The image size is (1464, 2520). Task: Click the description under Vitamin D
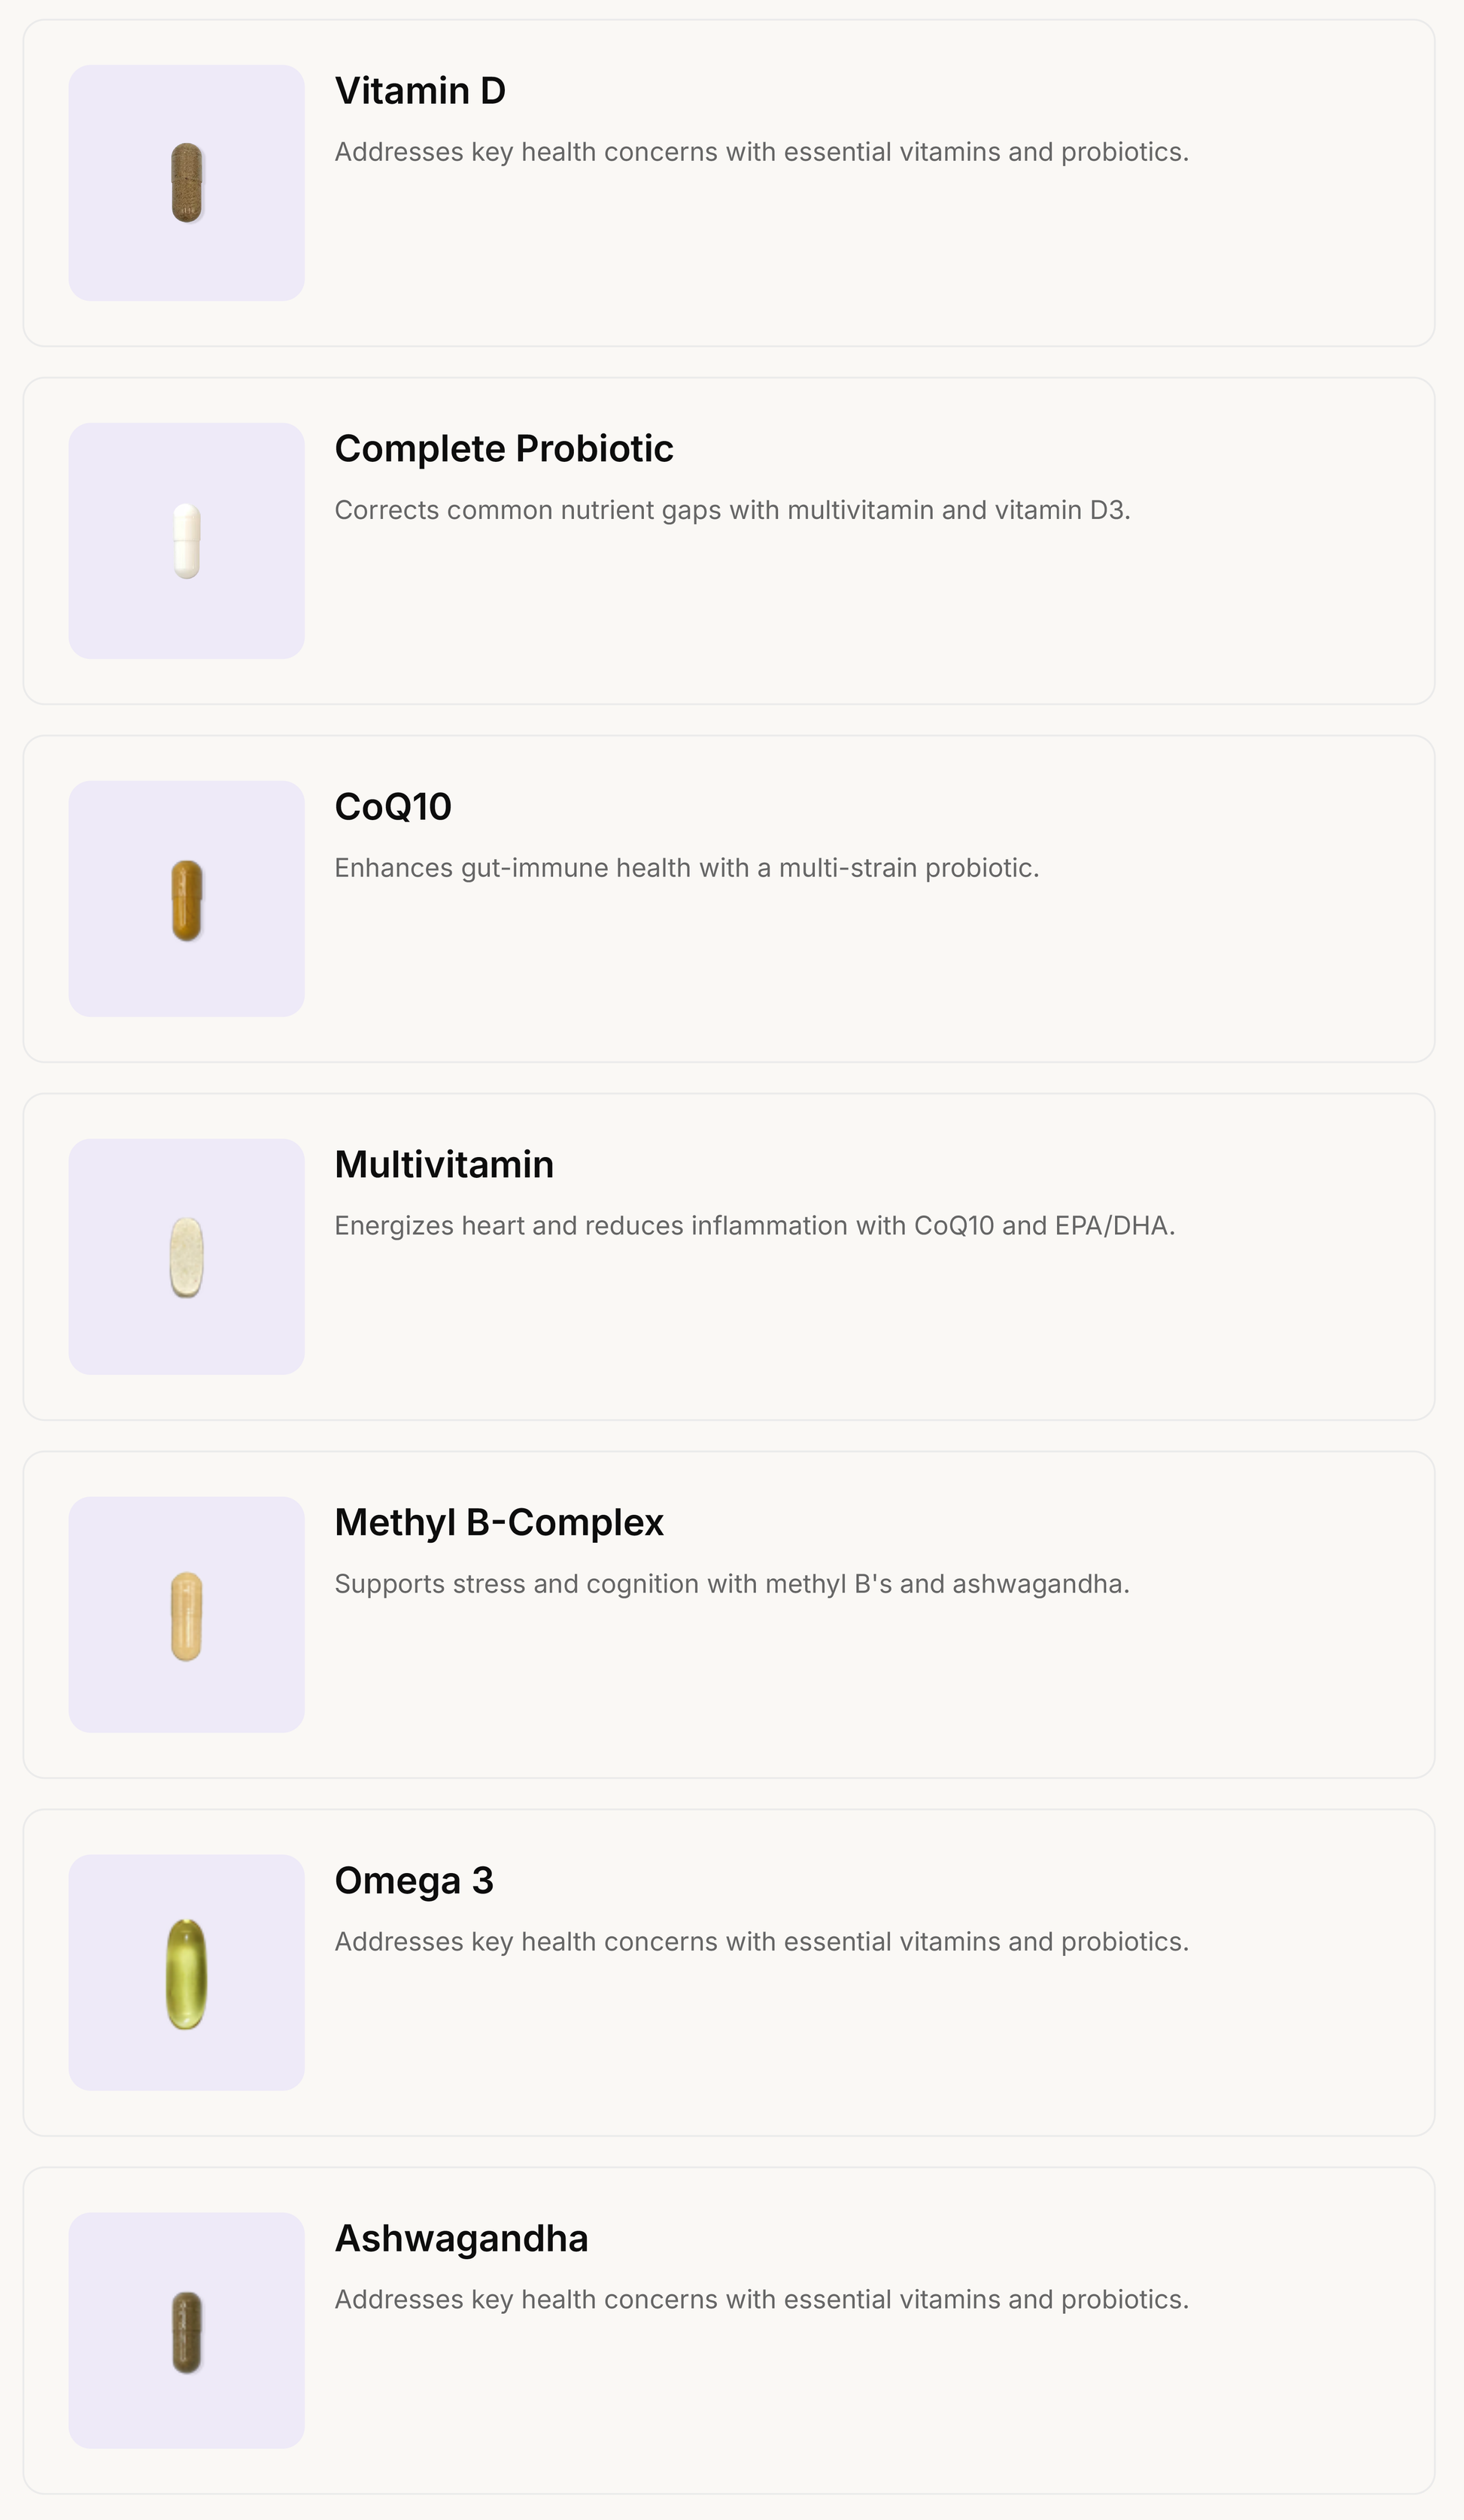762,152
